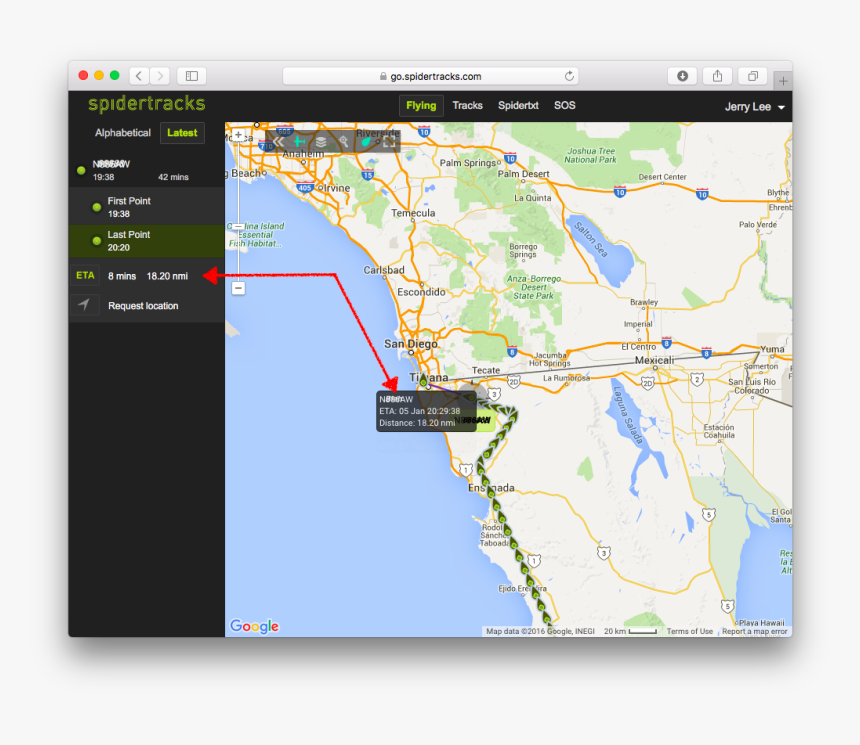Click the Google logo on the map

[x=254, y=626]
